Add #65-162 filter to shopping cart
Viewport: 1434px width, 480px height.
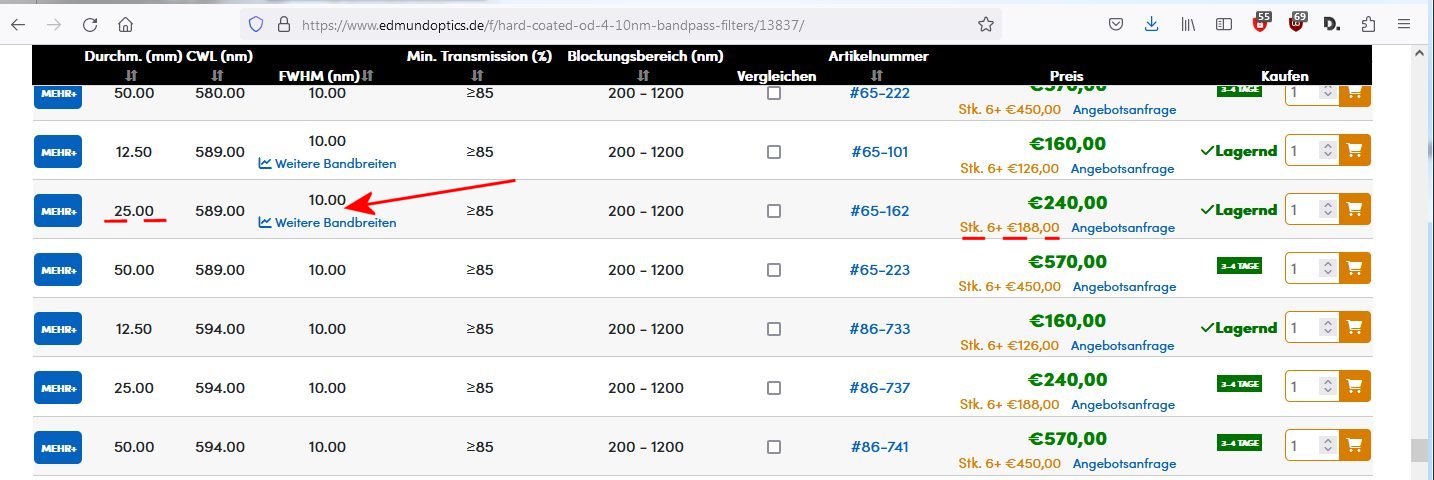pyautogui.click(x=1355, y=210)
